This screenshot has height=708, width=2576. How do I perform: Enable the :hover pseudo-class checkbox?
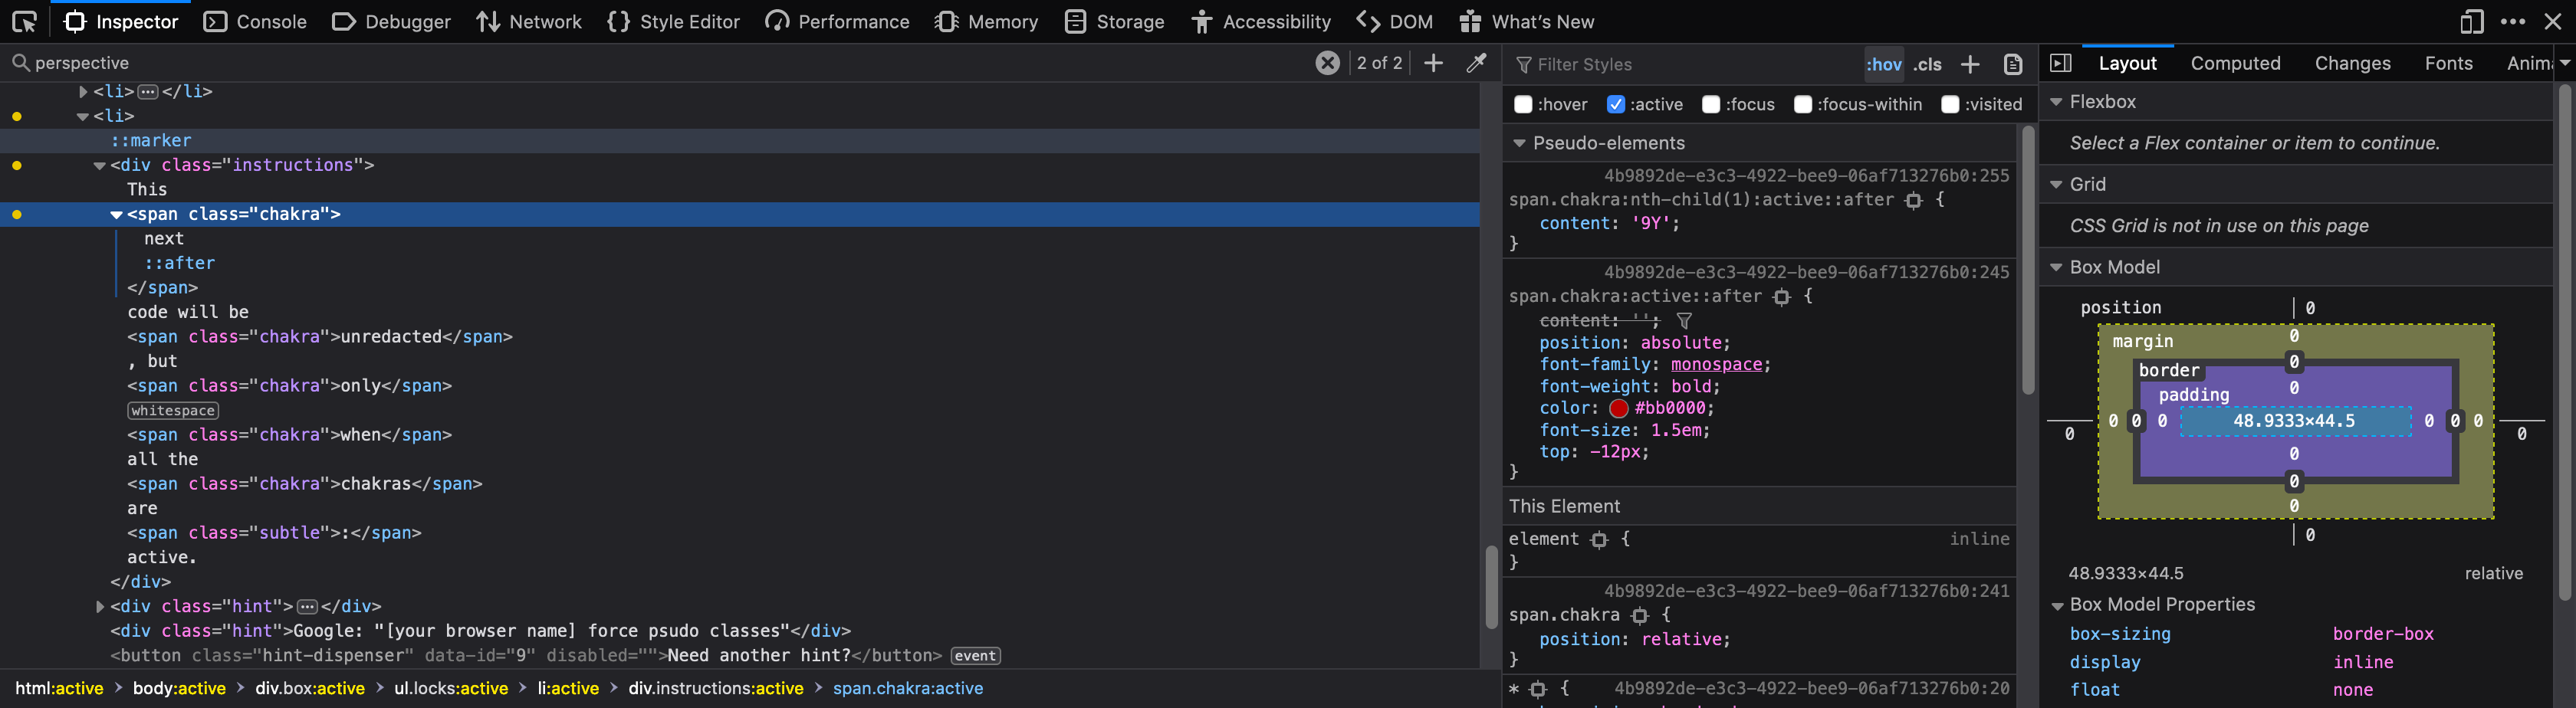[1523, 104]
